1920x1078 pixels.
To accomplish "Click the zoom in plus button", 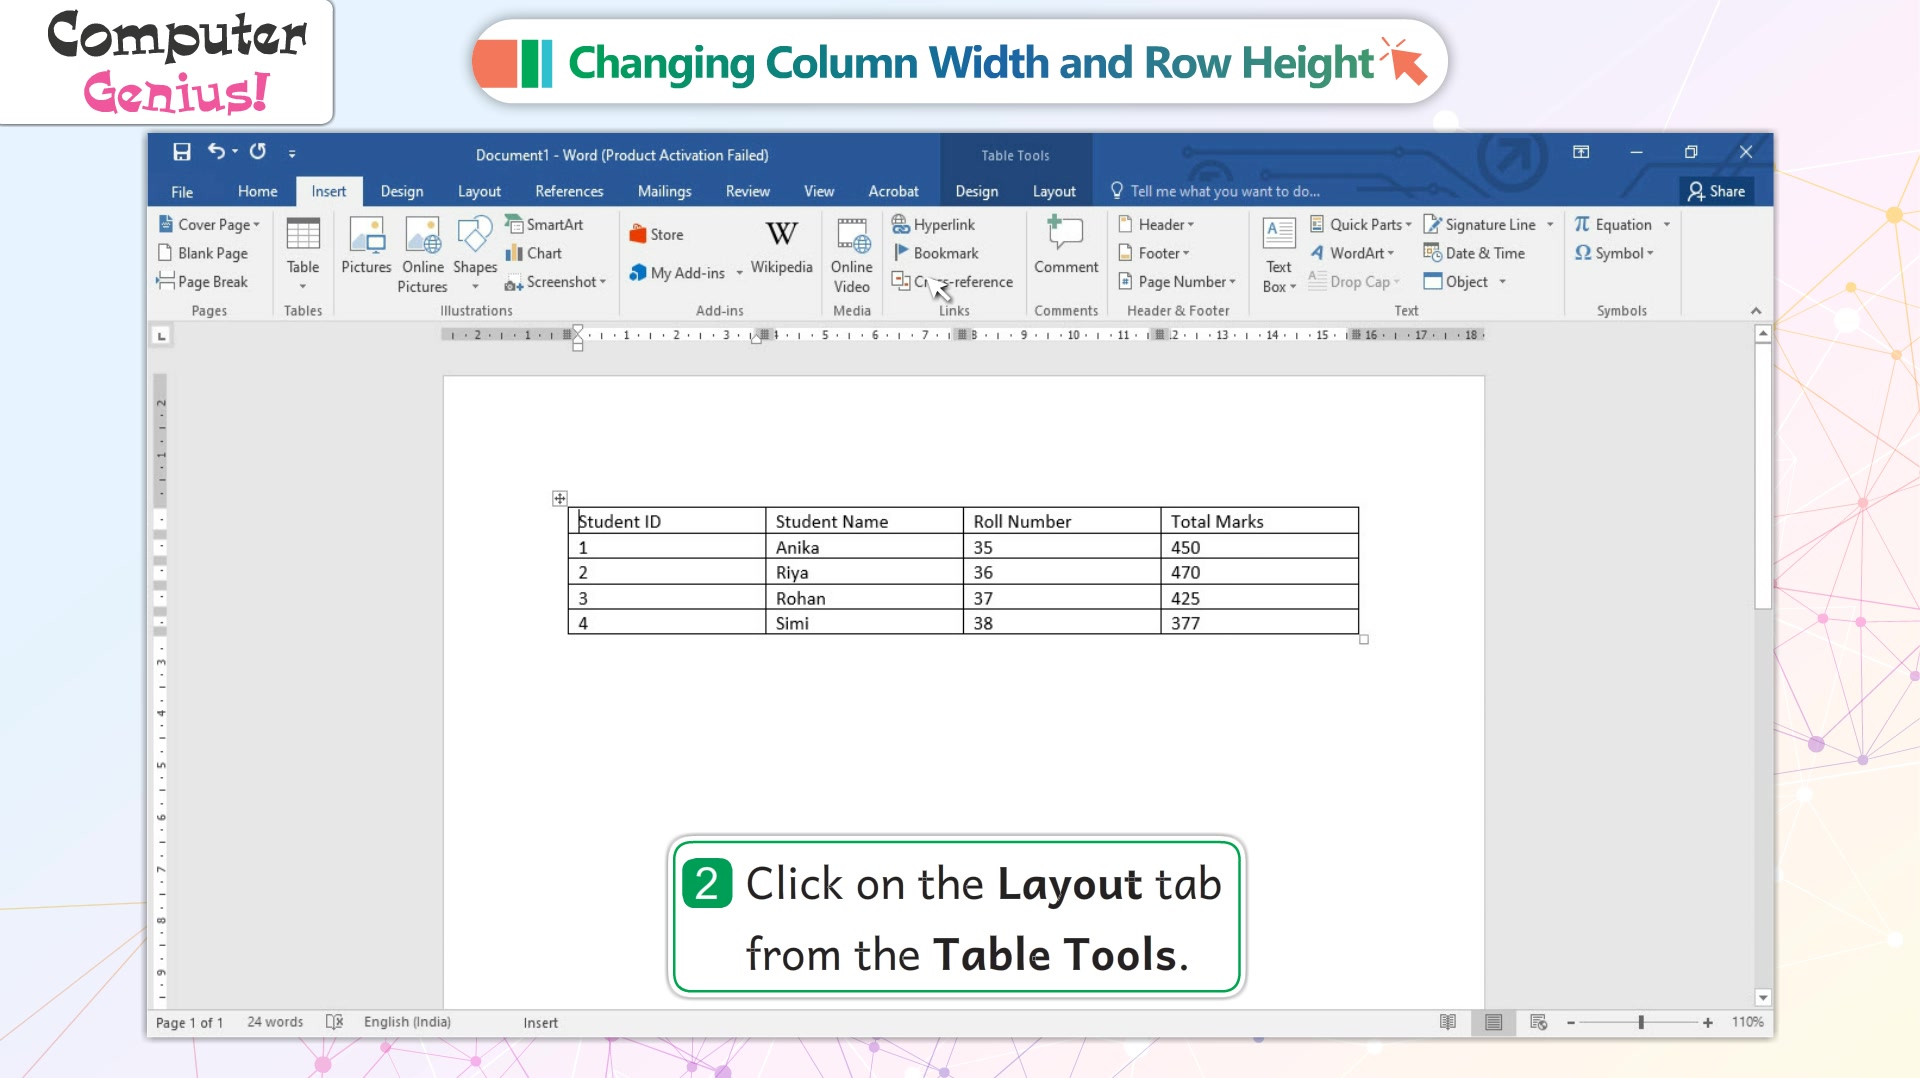I will [x=1708, y=1022].
